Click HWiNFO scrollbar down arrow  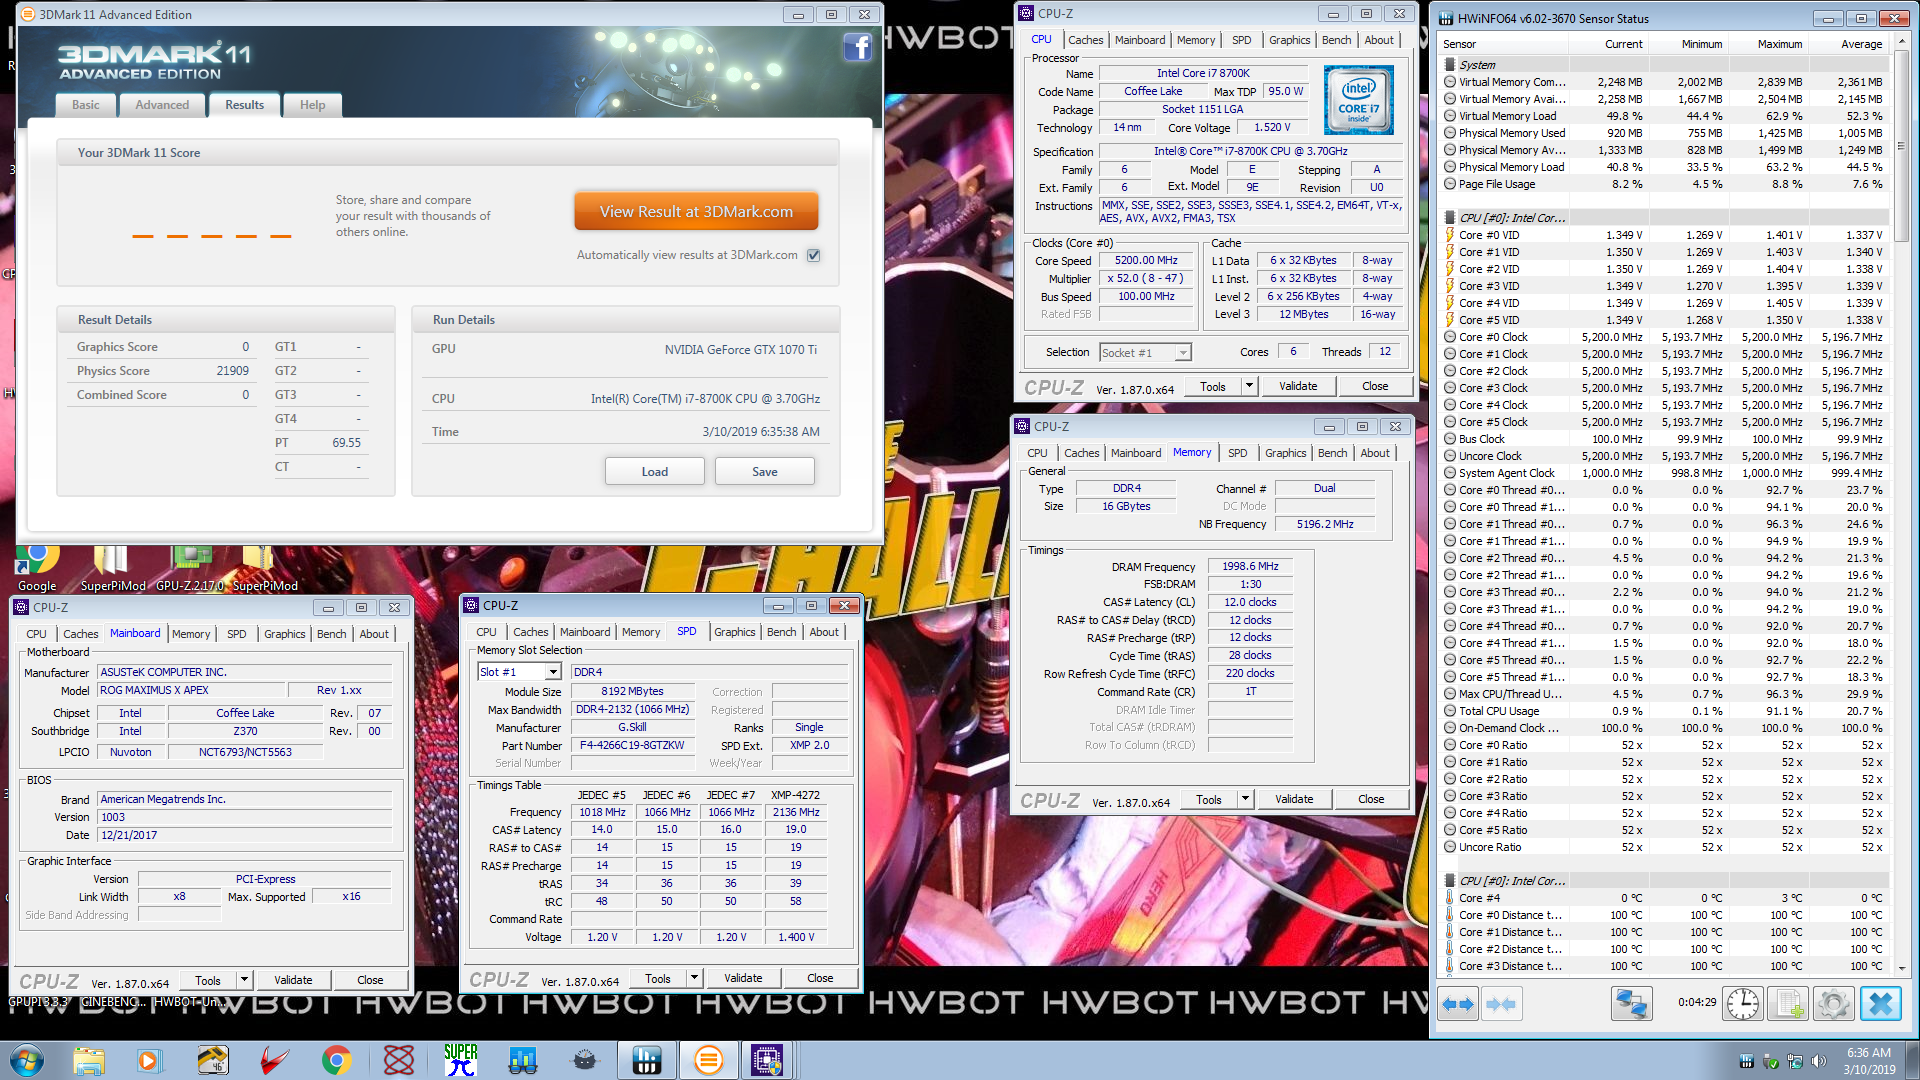pos(1901,968)
